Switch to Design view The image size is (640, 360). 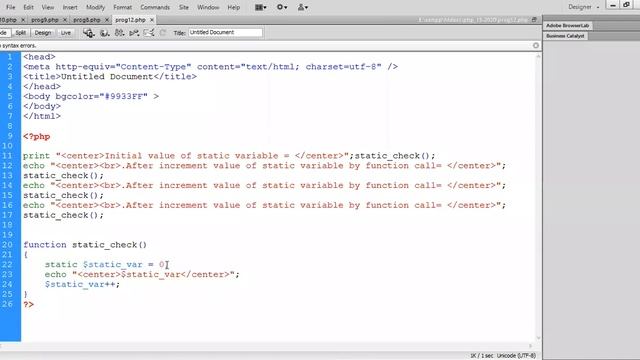click(x=42, y=33)
